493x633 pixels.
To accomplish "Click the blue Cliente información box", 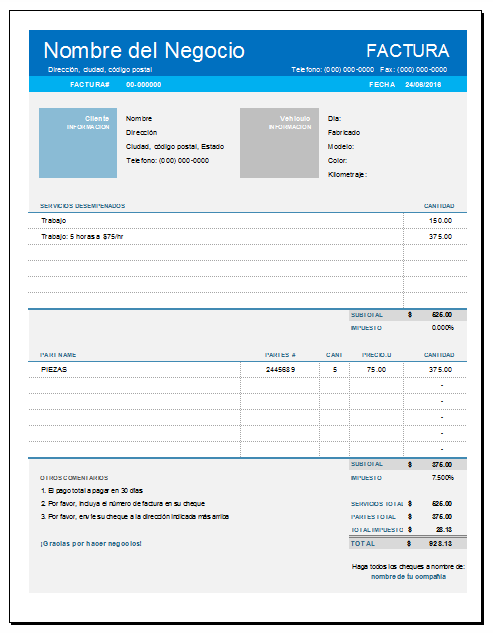I will pos(78,143).
